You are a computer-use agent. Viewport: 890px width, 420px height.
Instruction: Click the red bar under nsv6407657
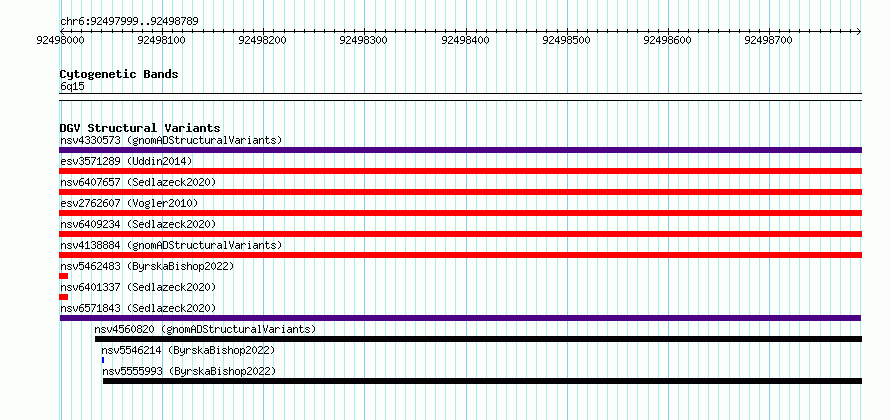(x=460, y=192)
